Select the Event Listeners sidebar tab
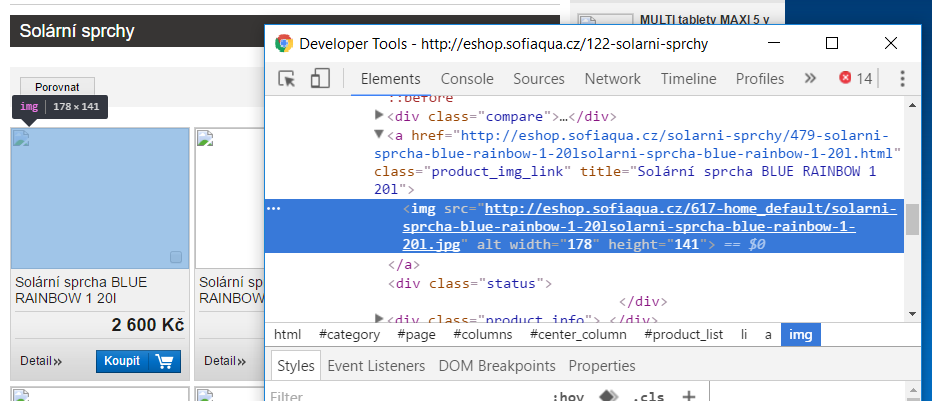Screen dimensions: 932x401 click(376, 365)
